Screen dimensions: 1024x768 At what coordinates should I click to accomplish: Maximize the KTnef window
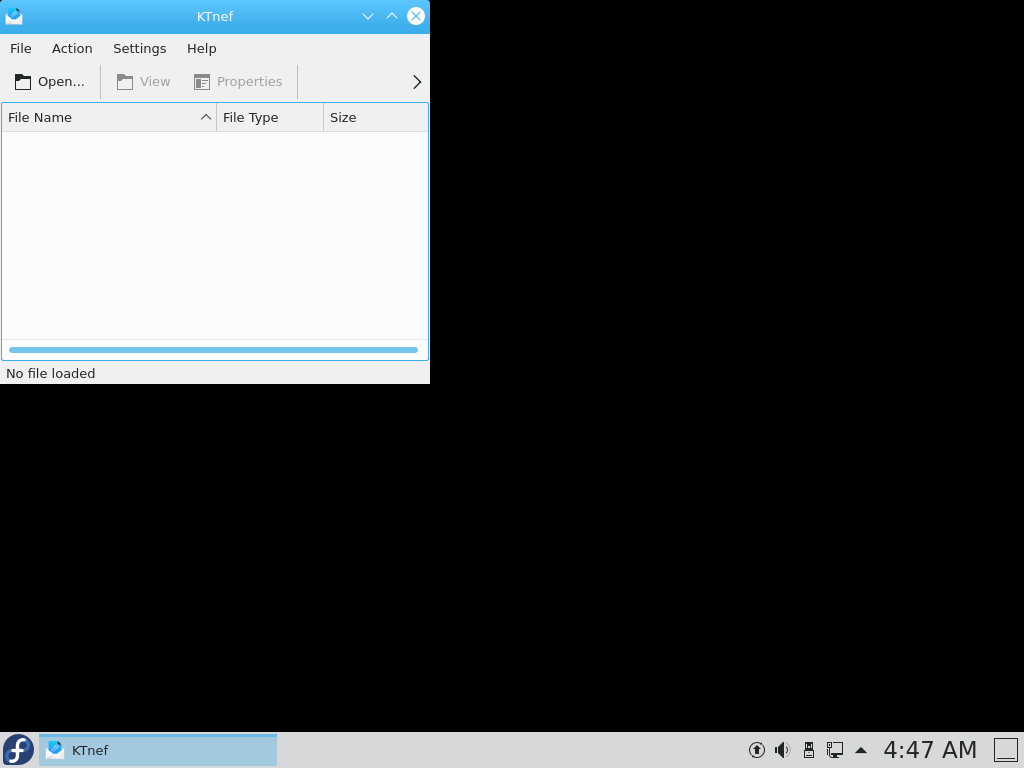(x=392, y=16)
